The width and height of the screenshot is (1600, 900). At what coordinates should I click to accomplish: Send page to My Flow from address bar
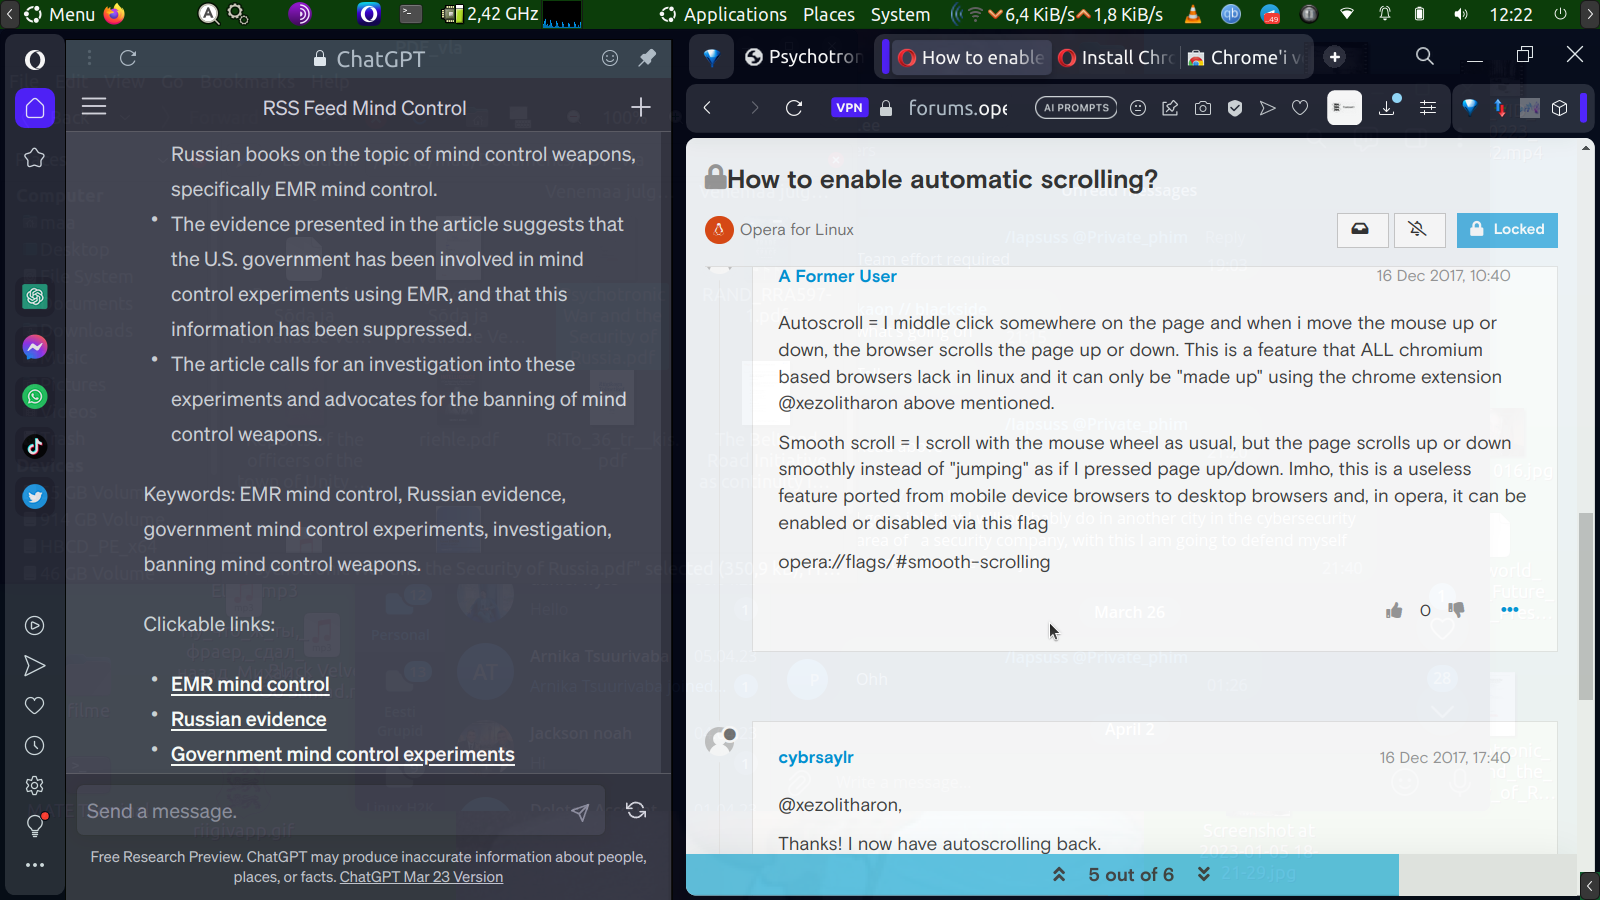1267,108
